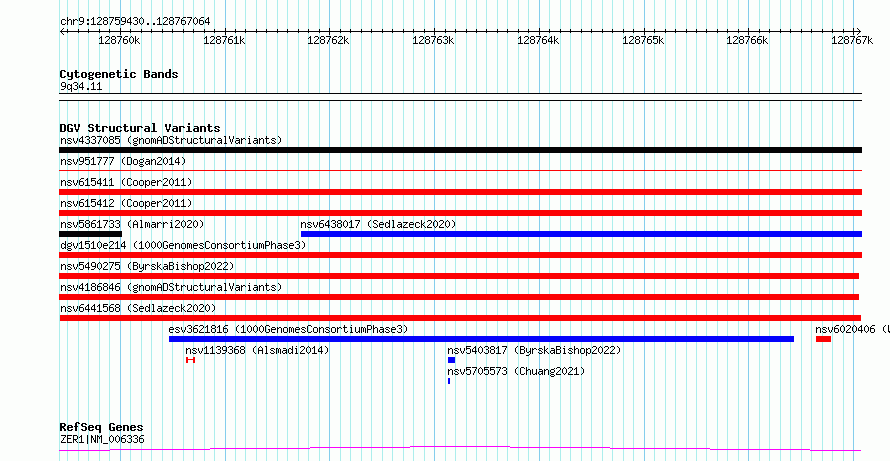The width and height of the screenshot is (890, 461).
Task: Open nsv5705573 (Chuang2021) label
Action: pyautogui.click(x=516, y=371)
